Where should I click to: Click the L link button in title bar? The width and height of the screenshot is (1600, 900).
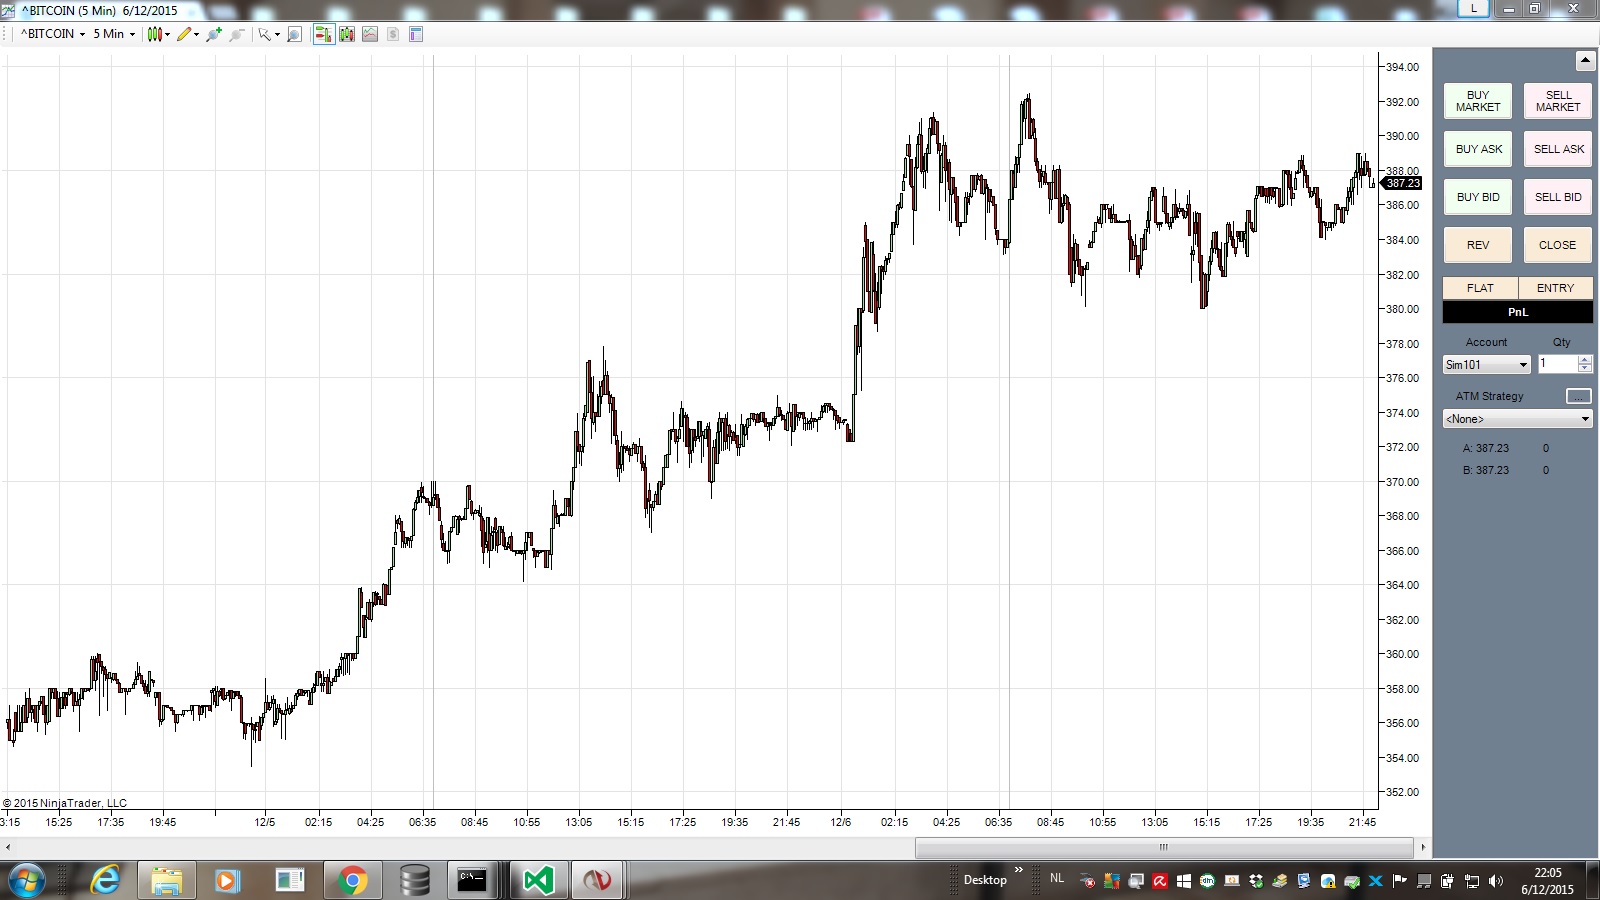coord(1473,8)
